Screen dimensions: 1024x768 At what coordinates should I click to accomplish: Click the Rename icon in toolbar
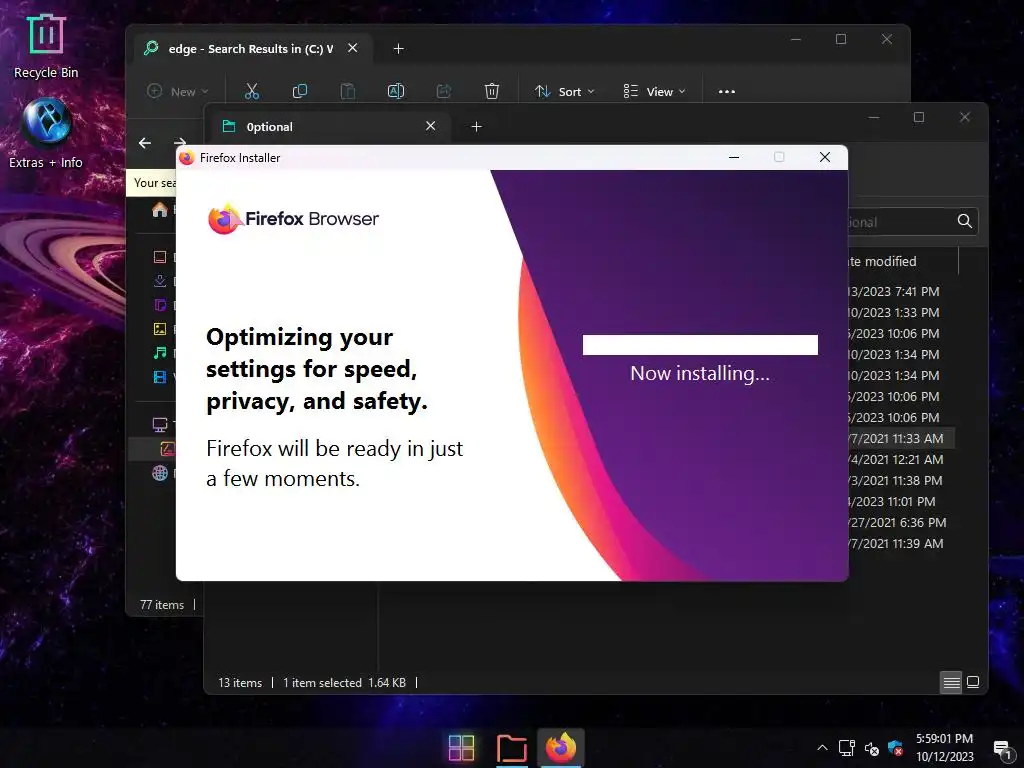[x=396, y=91]
